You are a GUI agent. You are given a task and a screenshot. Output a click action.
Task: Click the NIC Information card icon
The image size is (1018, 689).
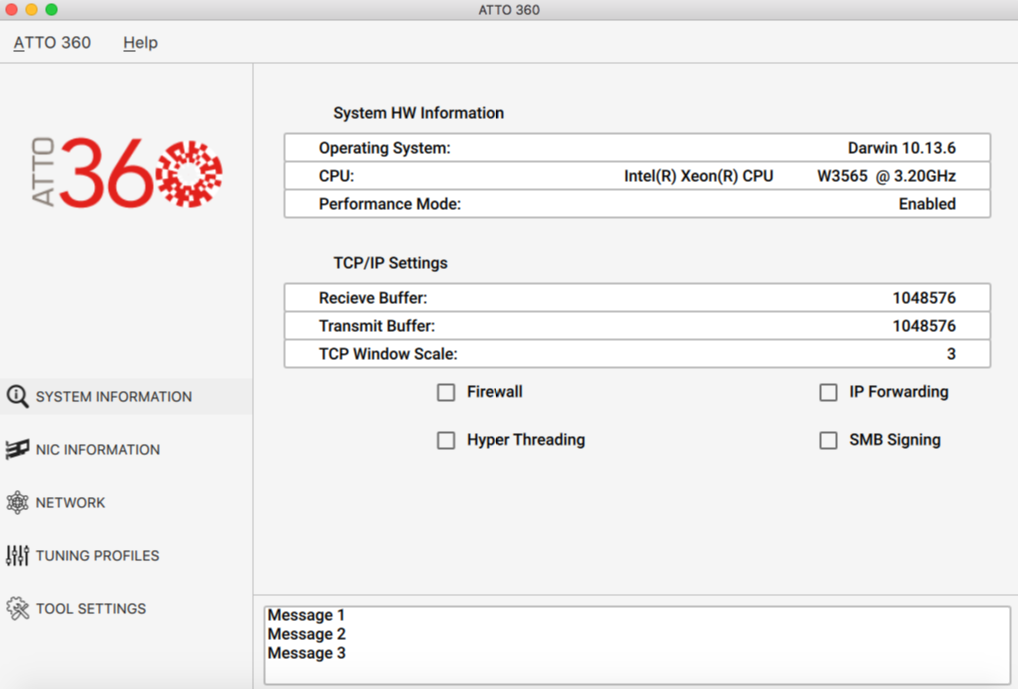click(18, 450)
